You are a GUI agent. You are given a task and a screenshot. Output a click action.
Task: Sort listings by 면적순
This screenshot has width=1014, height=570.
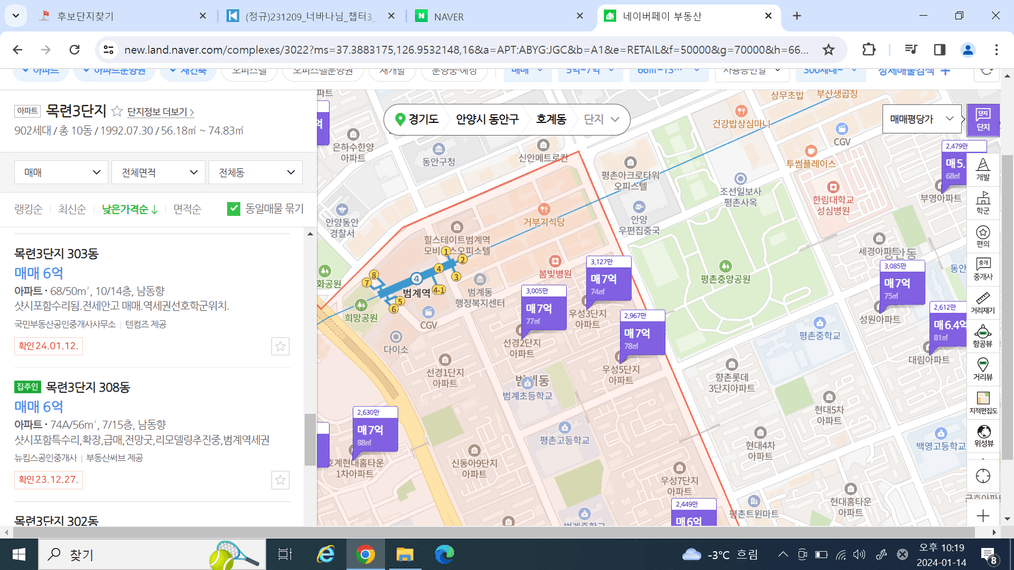(187, 209)
